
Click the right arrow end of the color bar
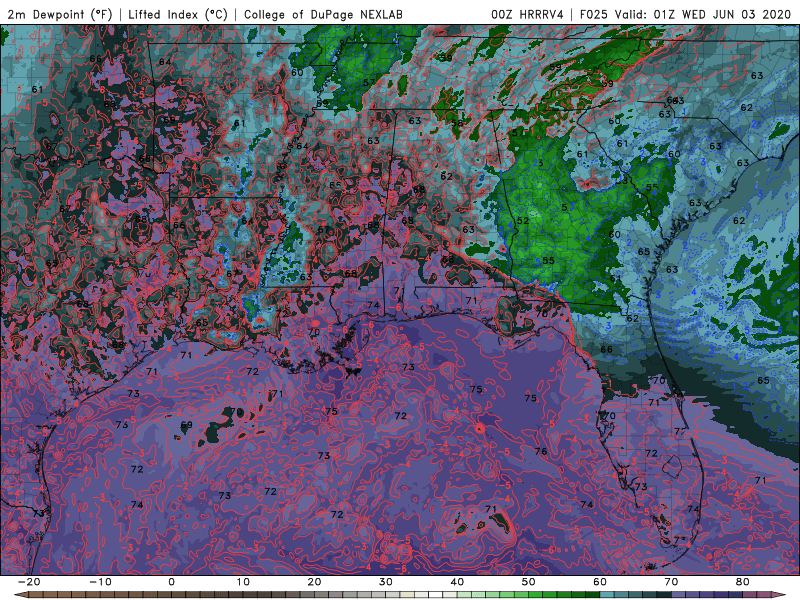coord(781,595)
